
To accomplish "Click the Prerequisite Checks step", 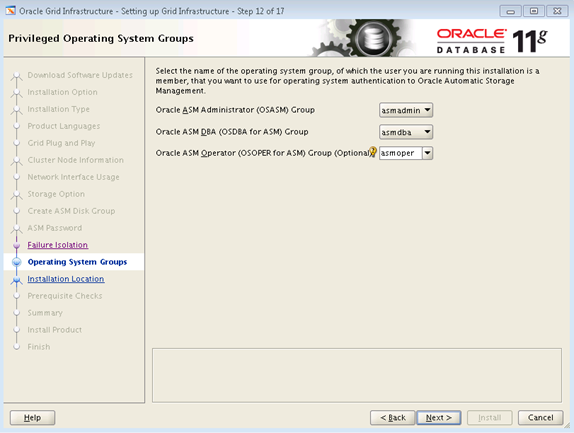I will (x=65, y=296).
